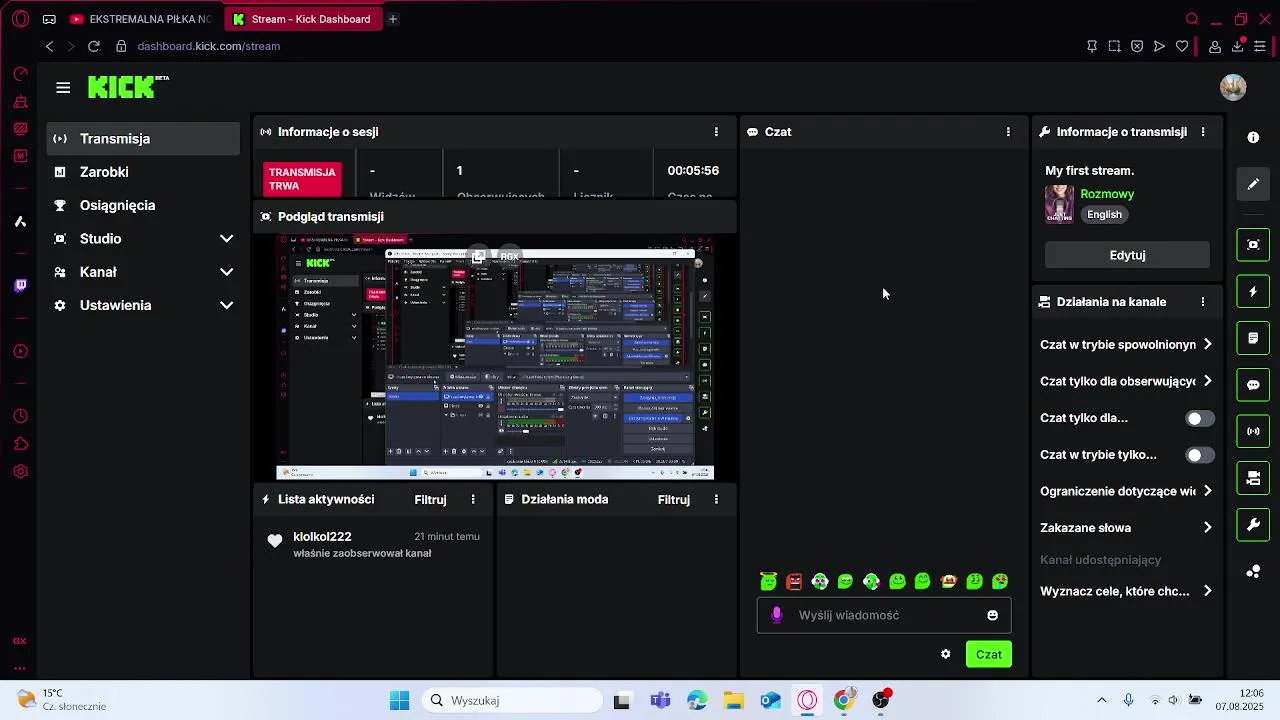The height and width of the screenshot is (720, 1280).
Task: Open the user avatar in top right
Action: click(1233, 87)
